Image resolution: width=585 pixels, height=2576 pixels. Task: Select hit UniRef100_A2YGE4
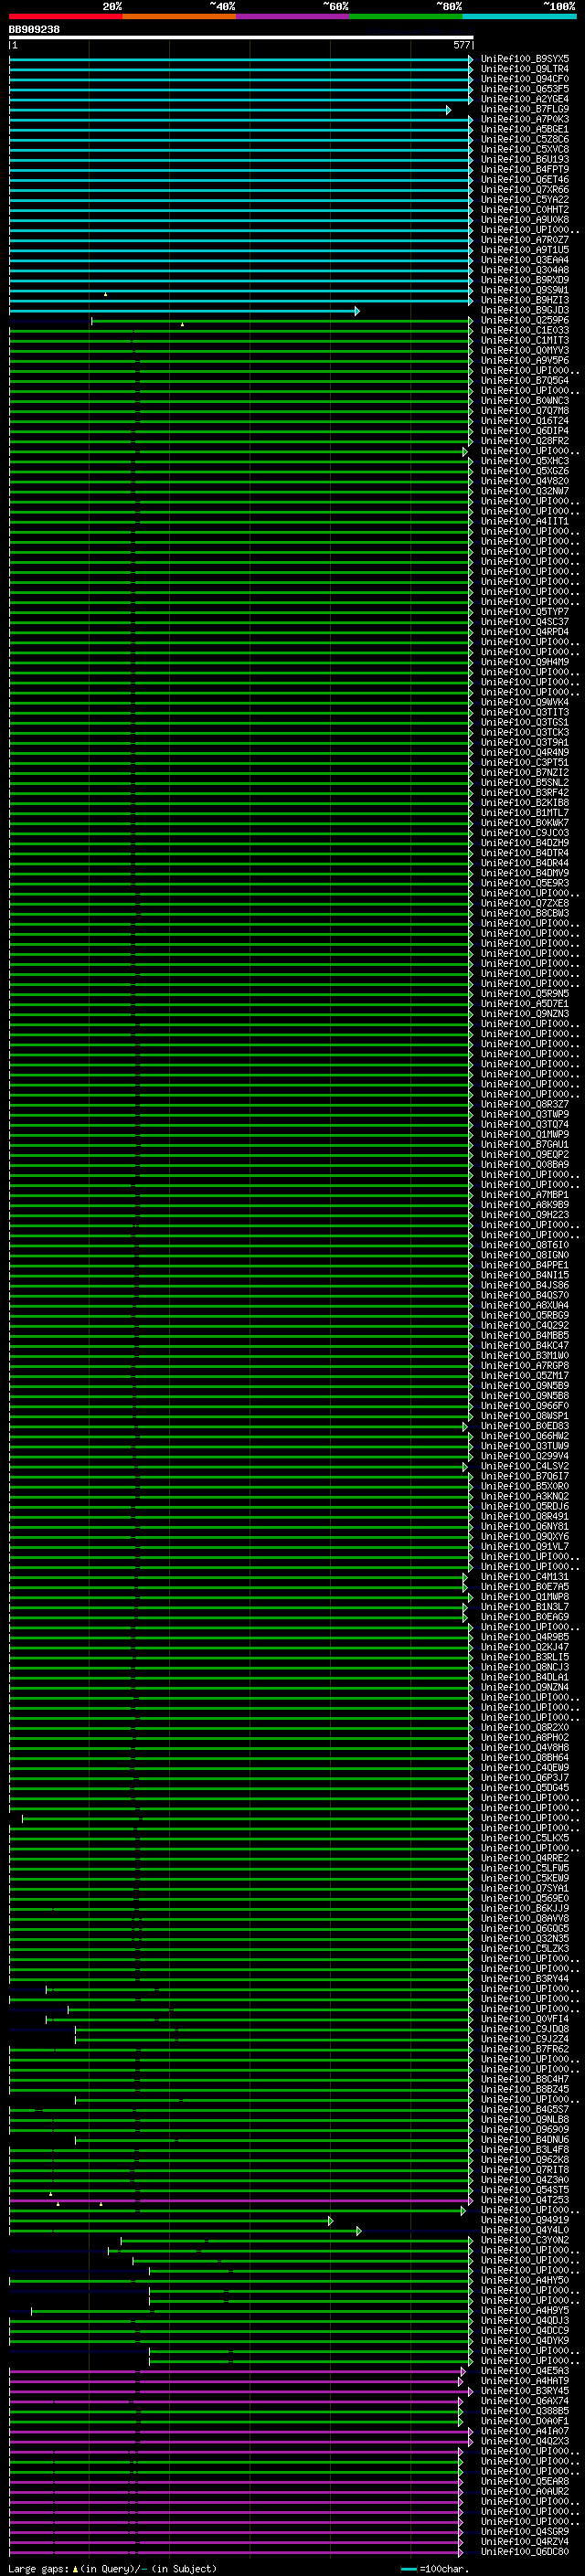click(525, 99)
